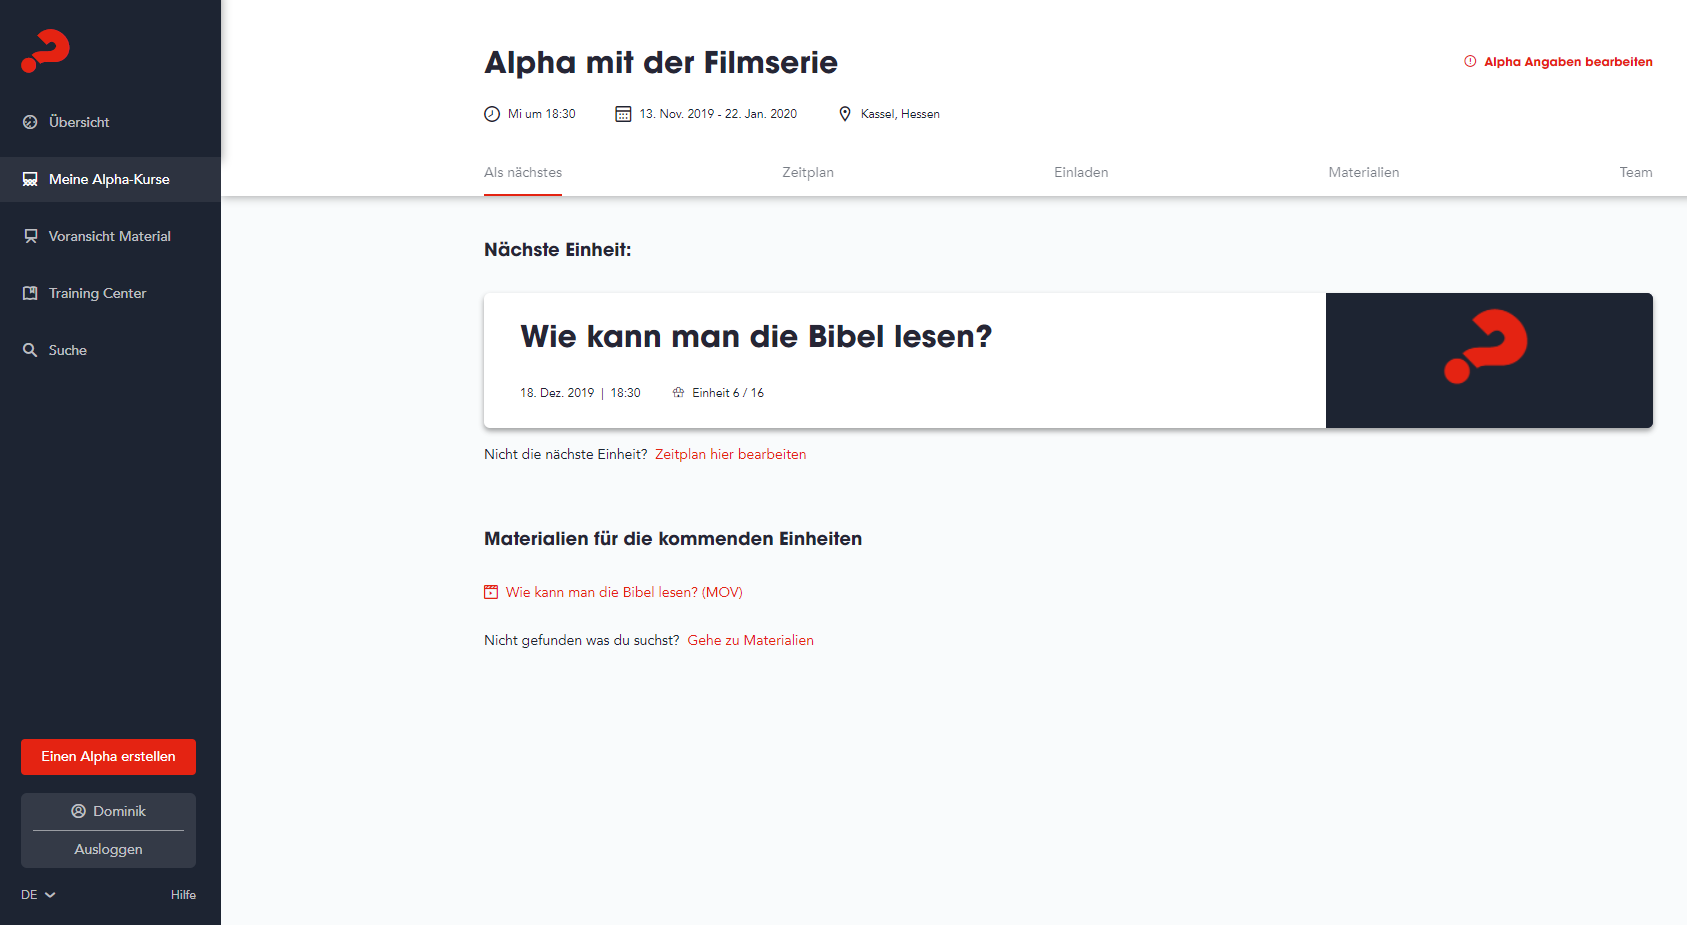1687x925 pixels.
Task: Click the Einen Alpha erstellen button
Action: pos(108,757)
